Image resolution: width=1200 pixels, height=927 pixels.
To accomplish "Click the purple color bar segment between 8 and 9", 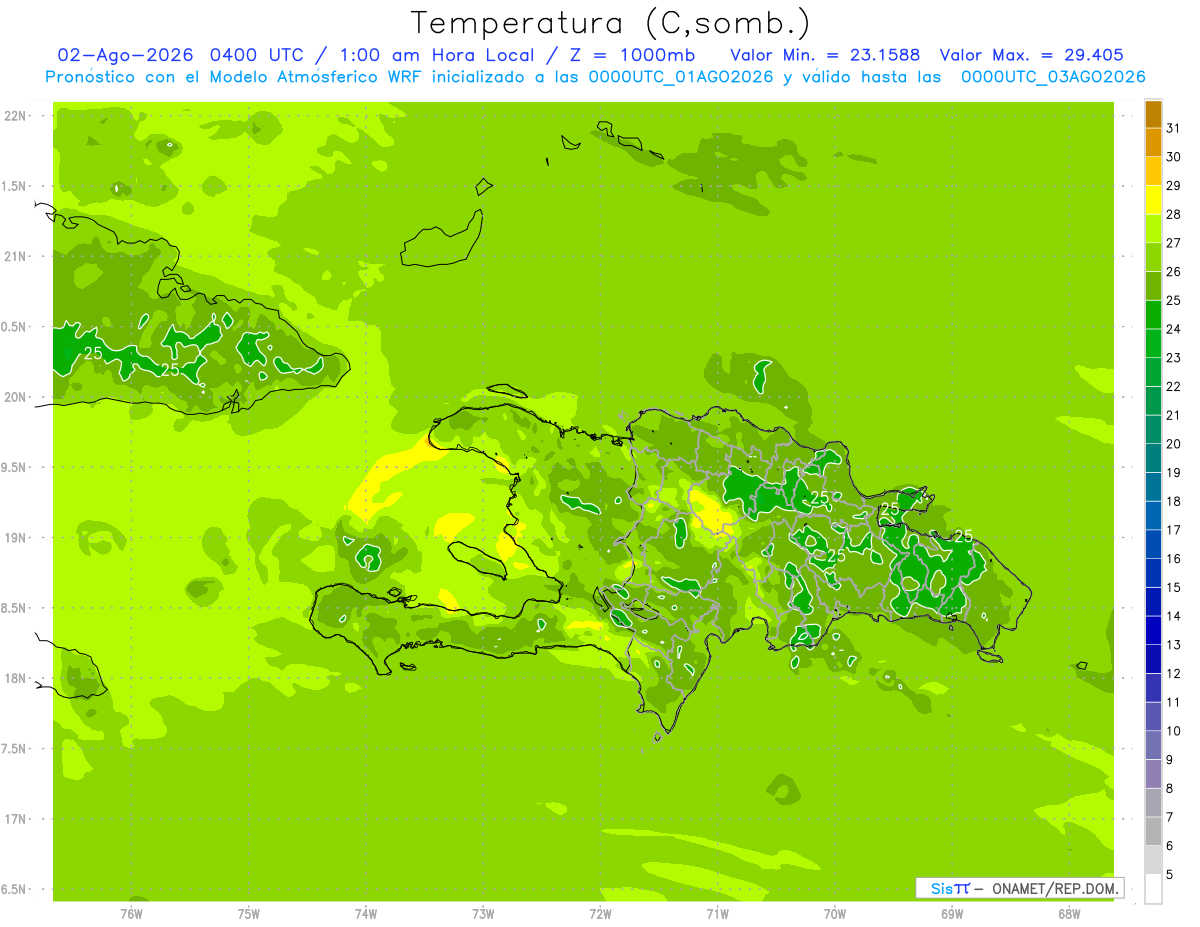I will (x=1153, y=775).
